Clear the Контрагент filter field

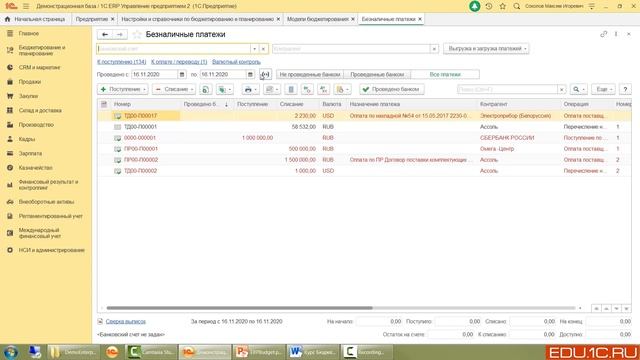tap(434, 49)
